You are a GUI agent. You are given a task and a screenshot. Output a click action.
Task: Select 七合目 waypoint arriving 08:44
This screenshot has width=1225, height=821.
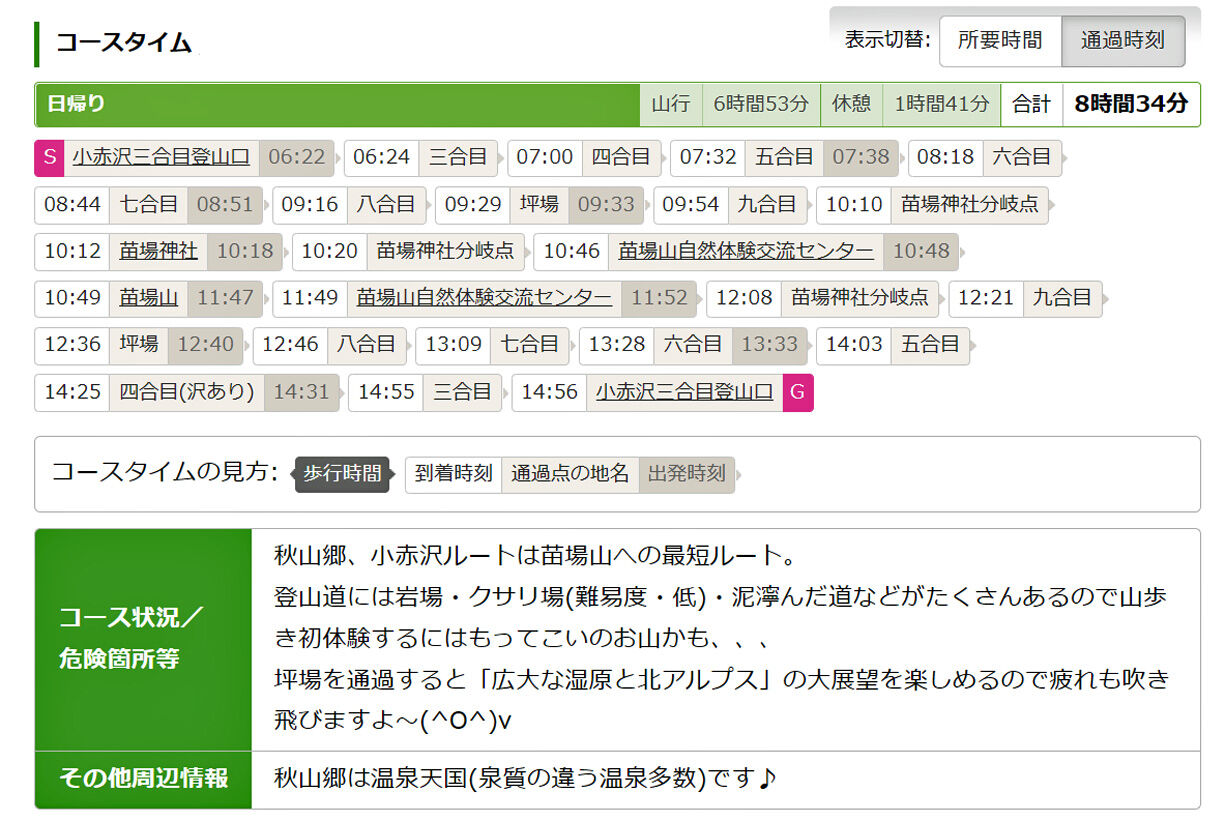click(x=149, y=204)
